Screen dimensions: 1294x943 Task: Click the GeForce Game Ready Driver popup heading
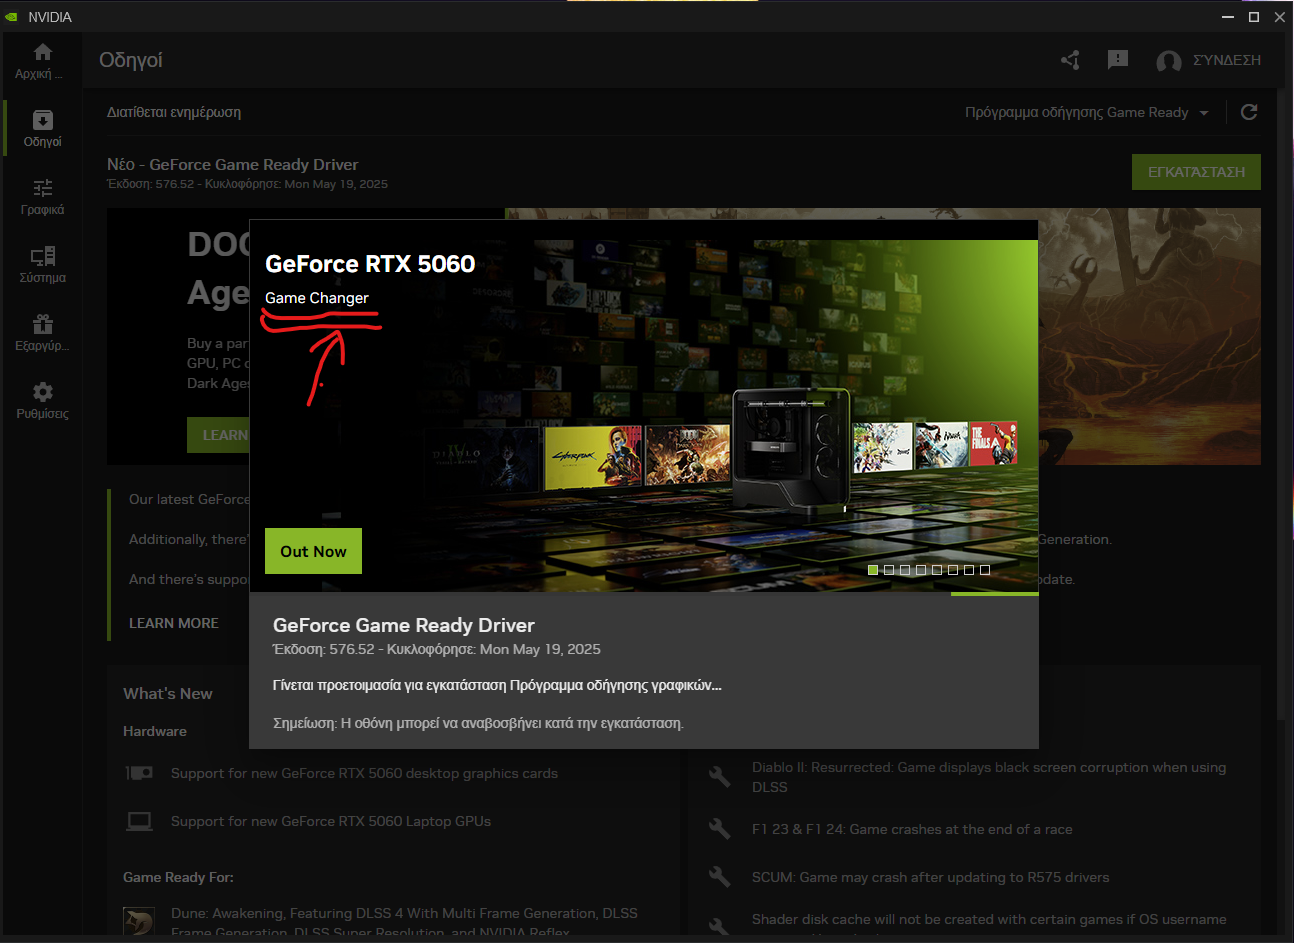click(x=404, y=625)
